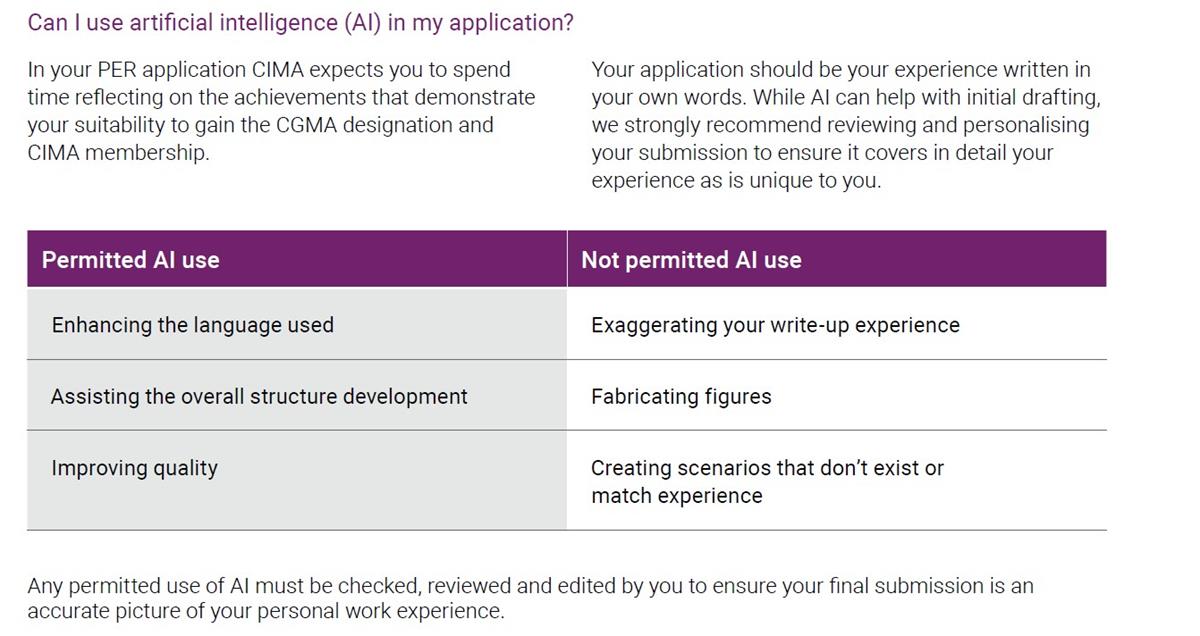Click the phrase 'match experience' in the table
This screenshot has height=636, width=1200.
click(x=677, y=496)
